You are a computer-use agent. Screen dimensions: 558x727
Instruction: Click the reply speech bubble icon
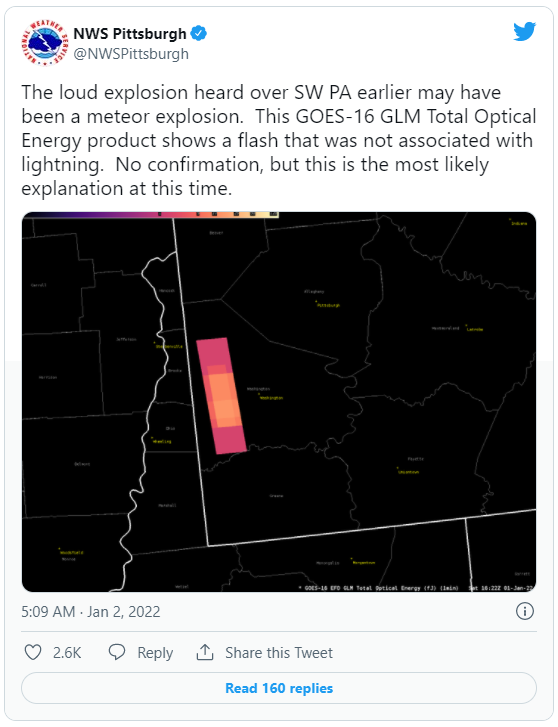[116, 652]
